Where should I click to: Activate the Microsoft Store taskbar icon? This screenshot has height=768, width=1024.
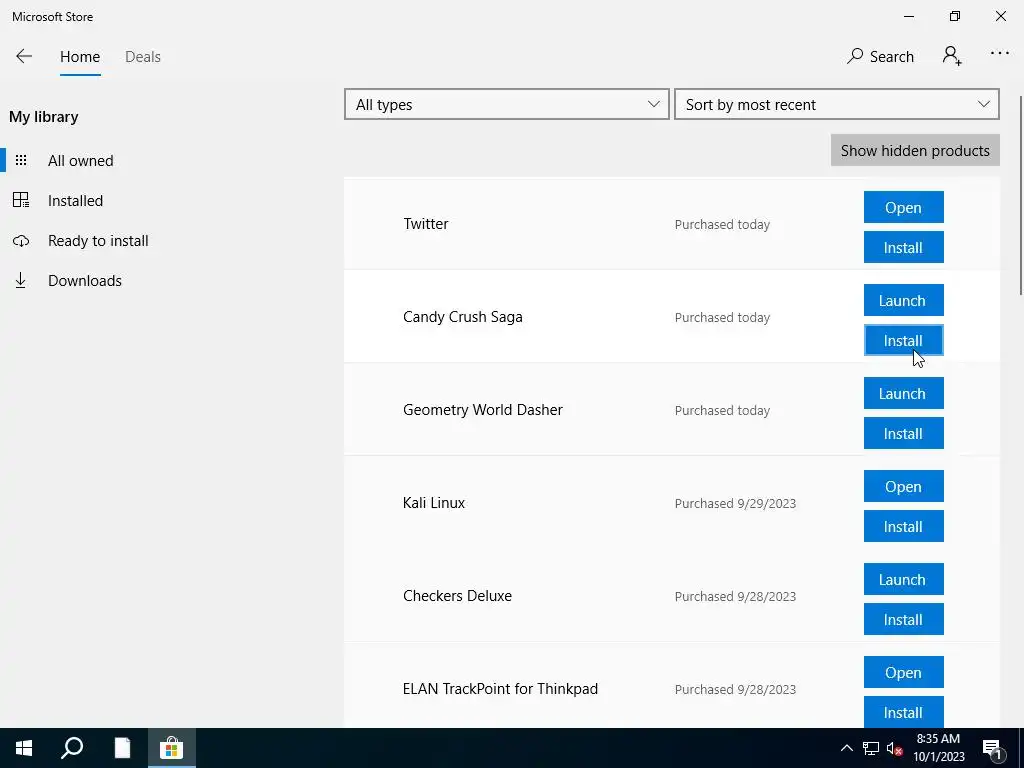tap(171, 748)
